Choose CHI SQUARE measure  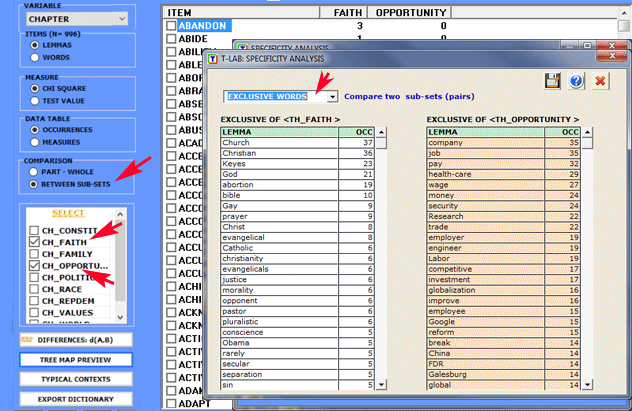(x=35, y=89)
